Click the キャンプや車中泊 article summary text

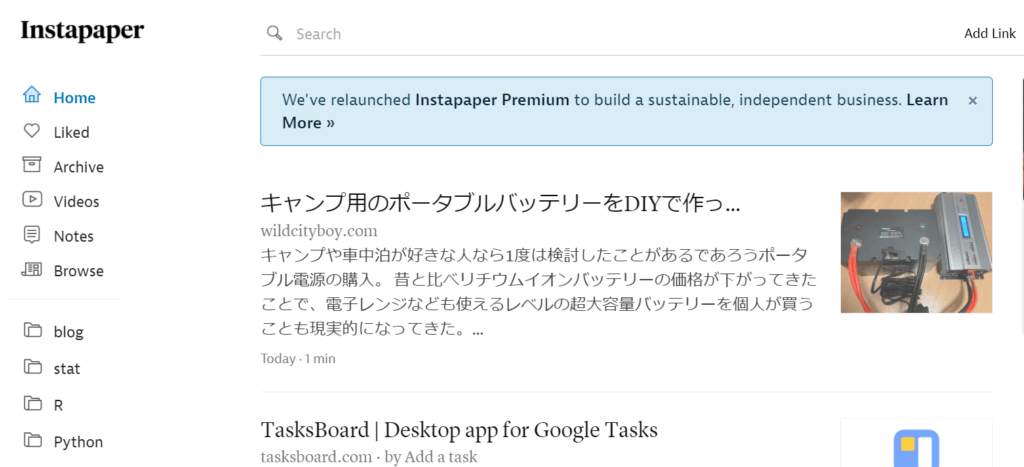(539, 291)
